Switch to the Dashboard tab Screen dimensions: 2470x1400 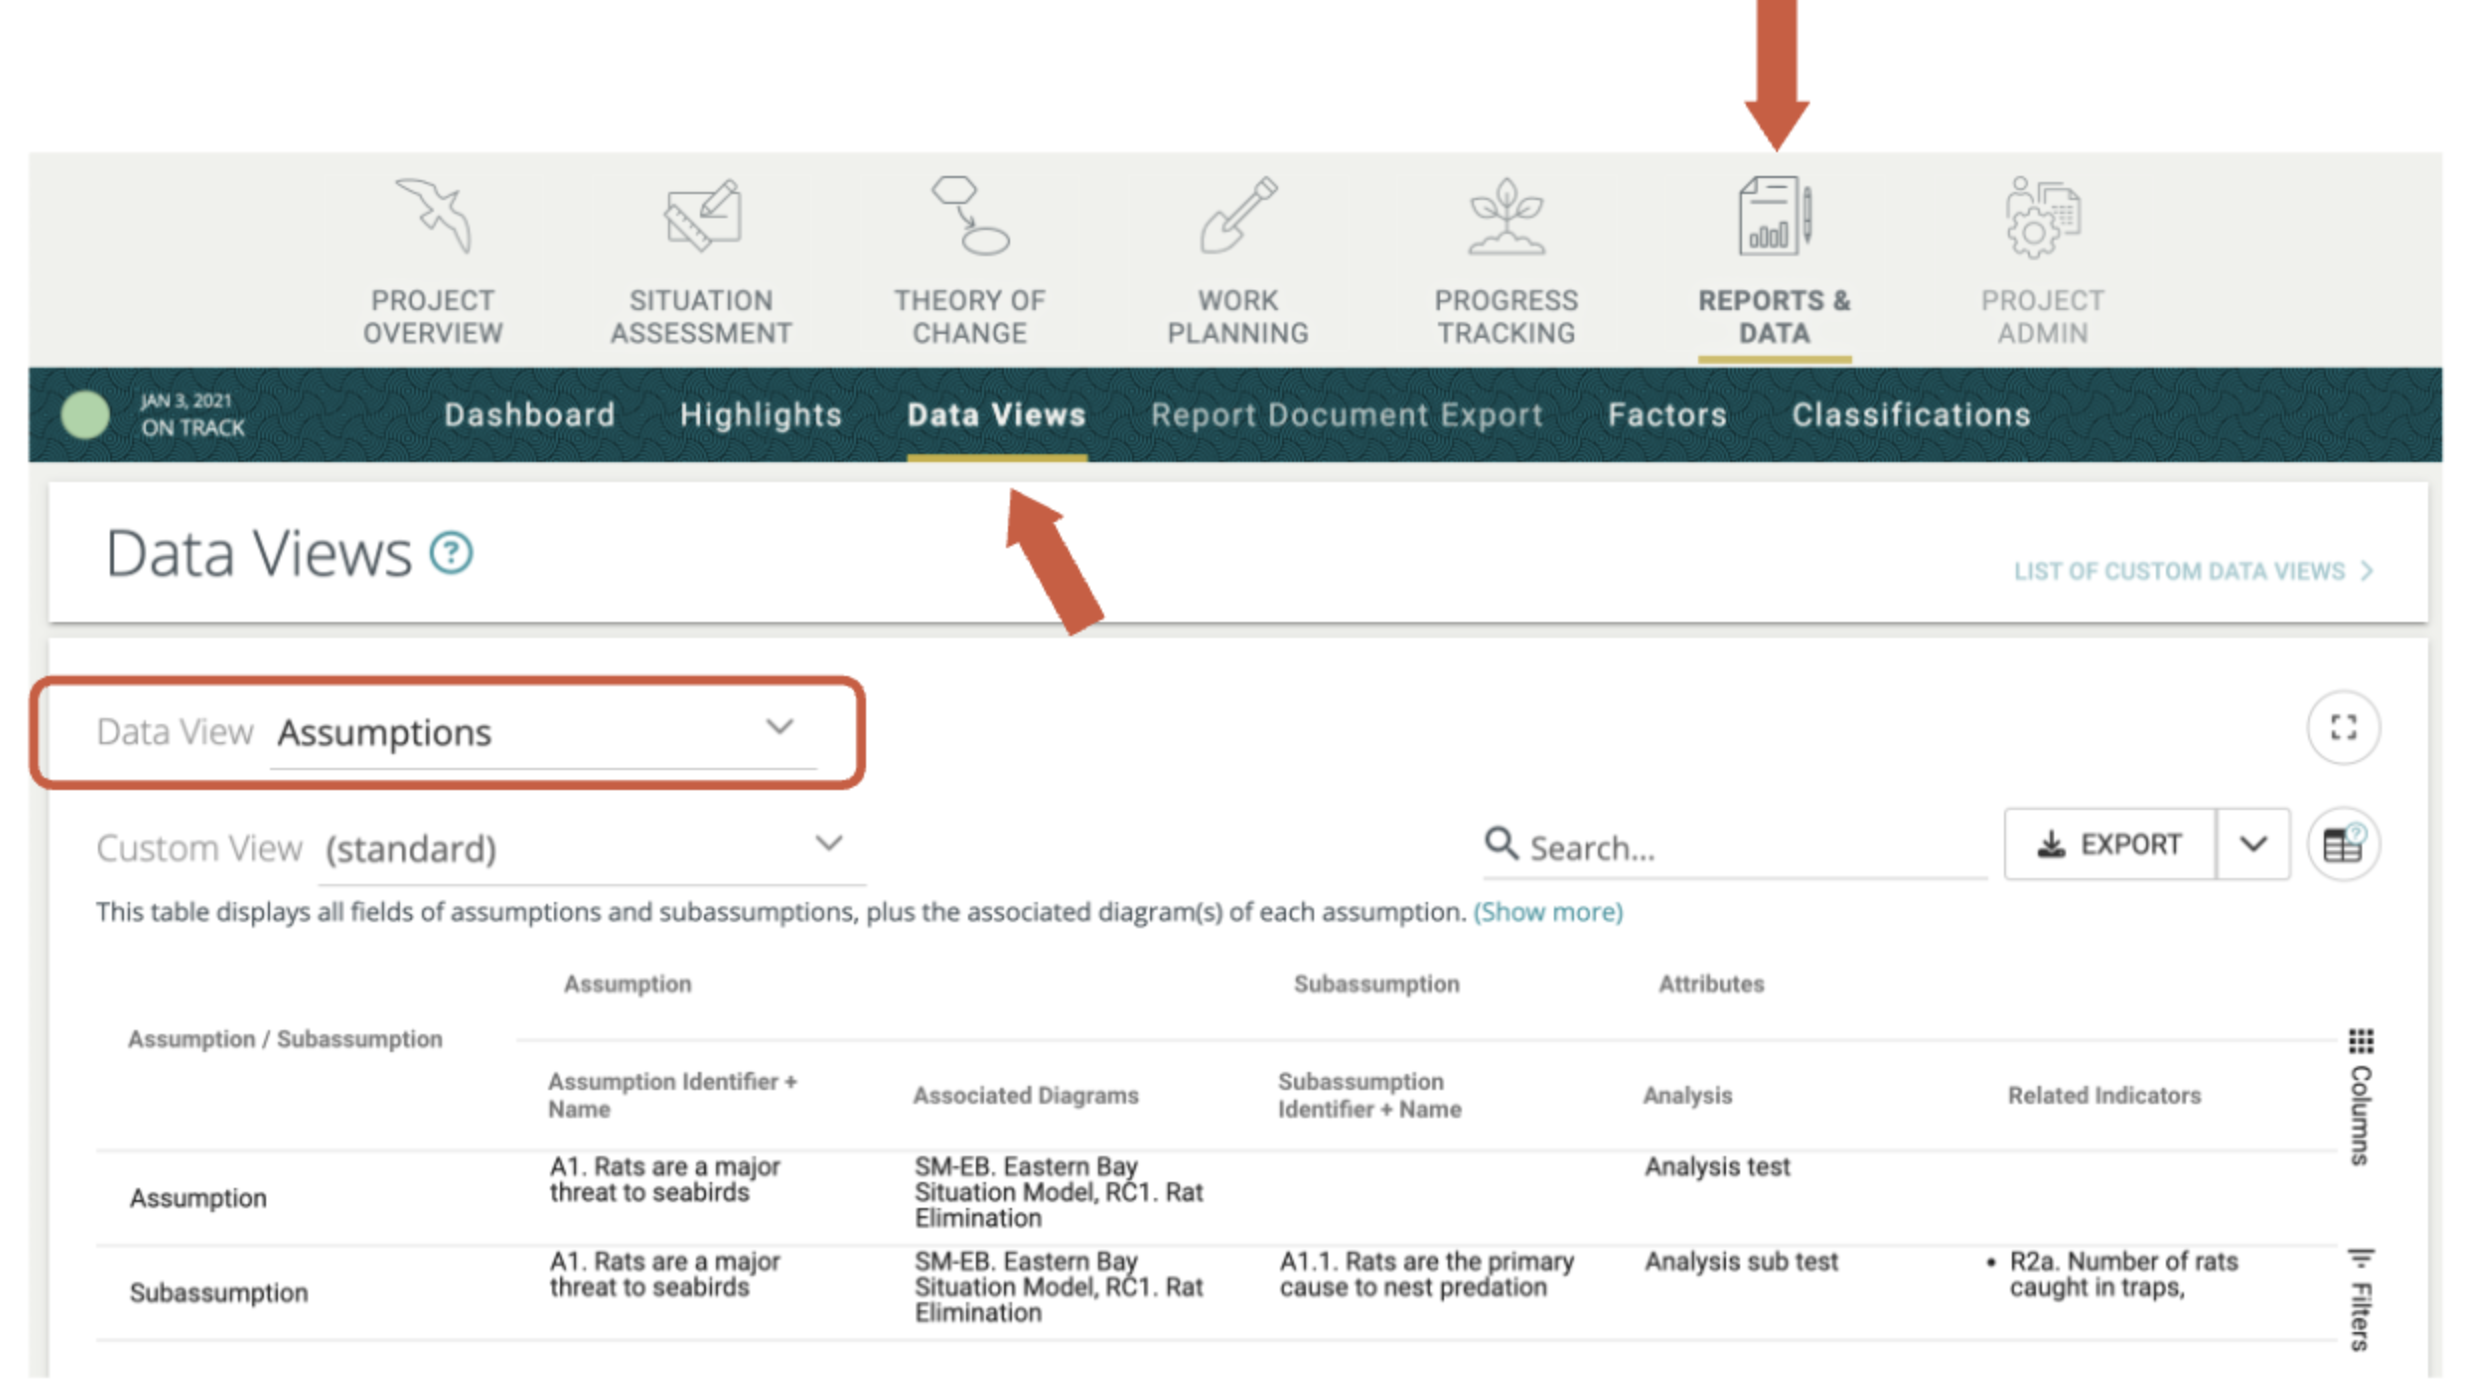pos(529,415)
